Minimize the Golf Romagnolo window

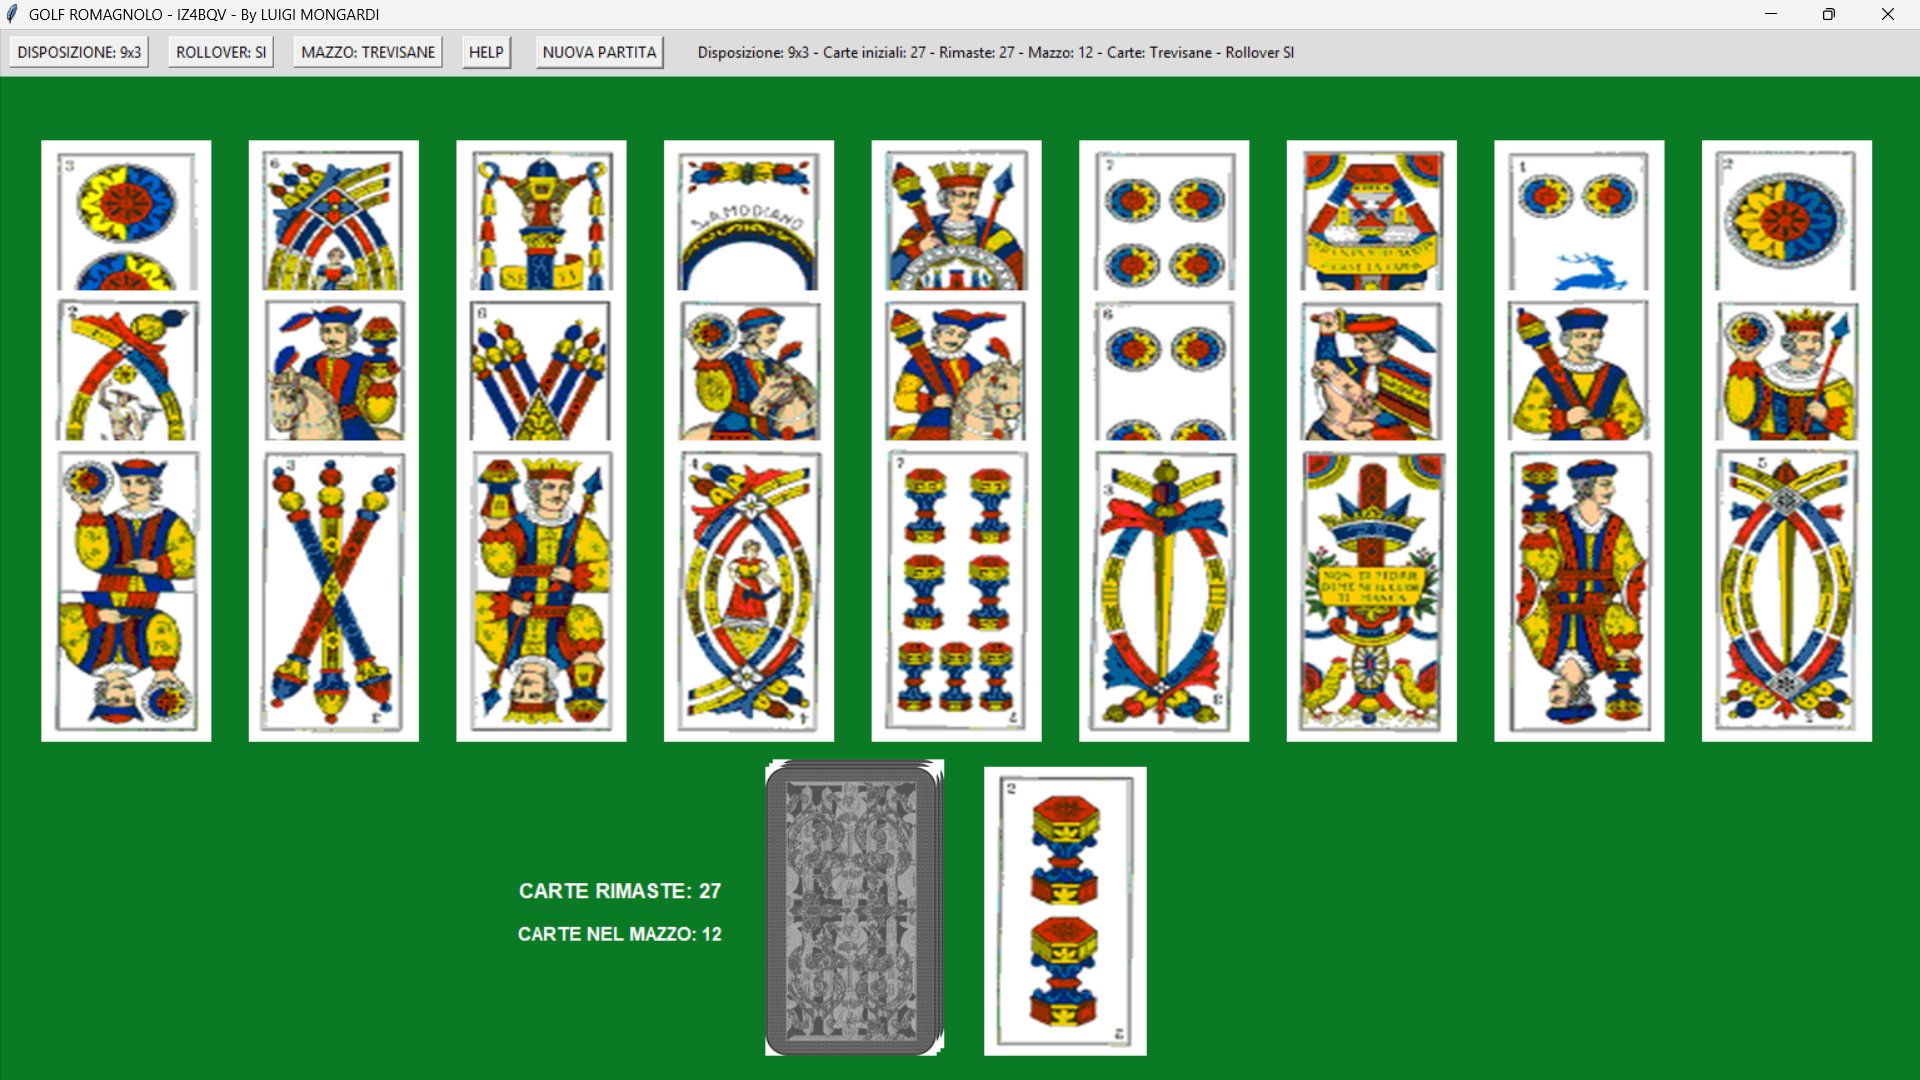[1771, 14]
